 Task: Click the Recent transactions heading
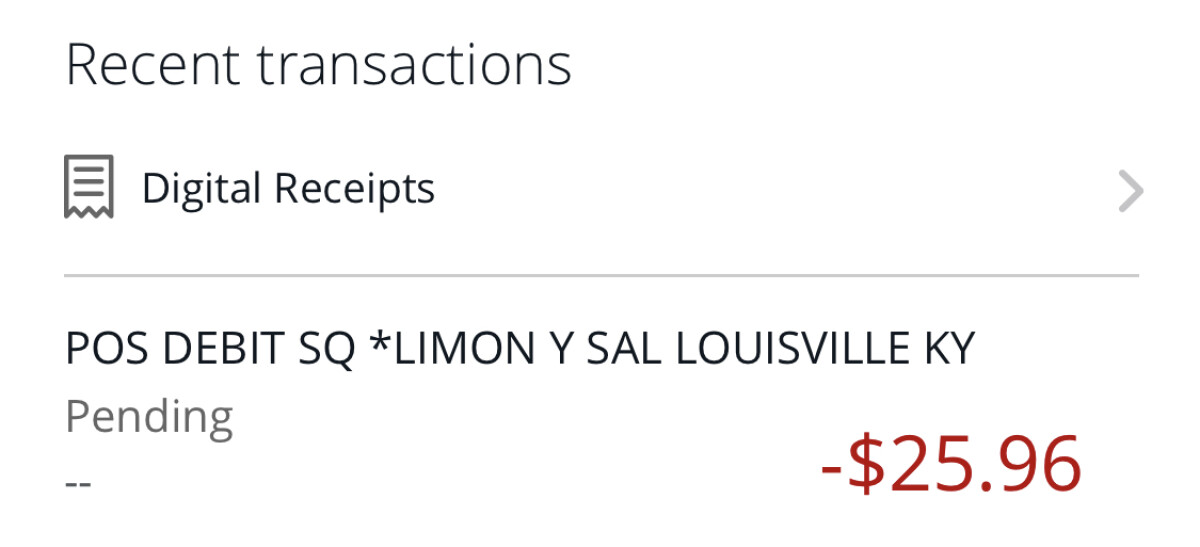(318, 66)
